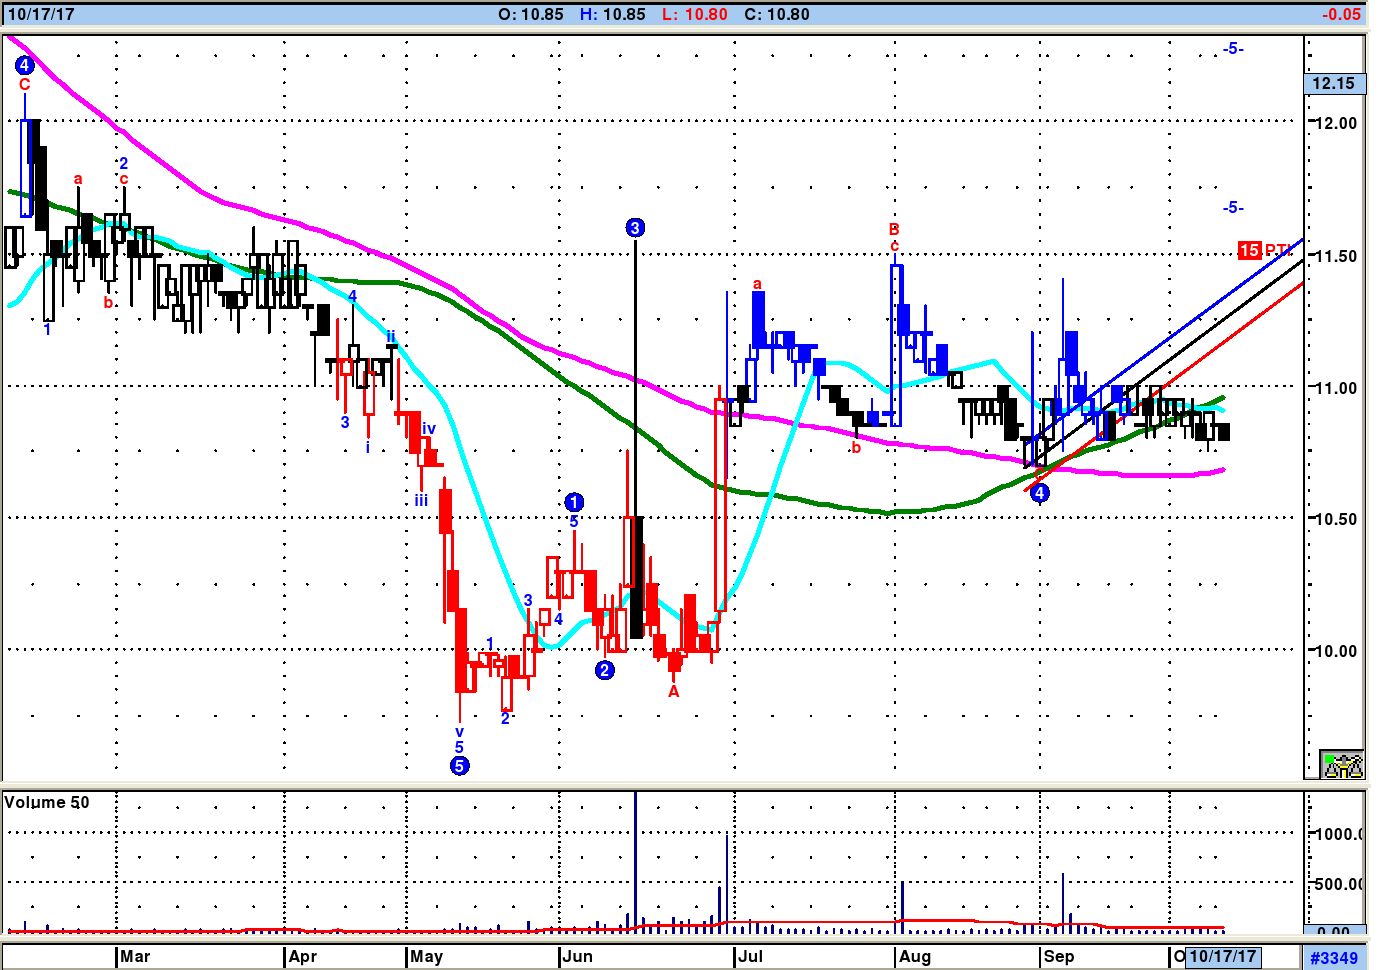The height and width of the screenshot is (970, 1400).
Task: Click the red 'b' label in late July
Action: (856, 448)
